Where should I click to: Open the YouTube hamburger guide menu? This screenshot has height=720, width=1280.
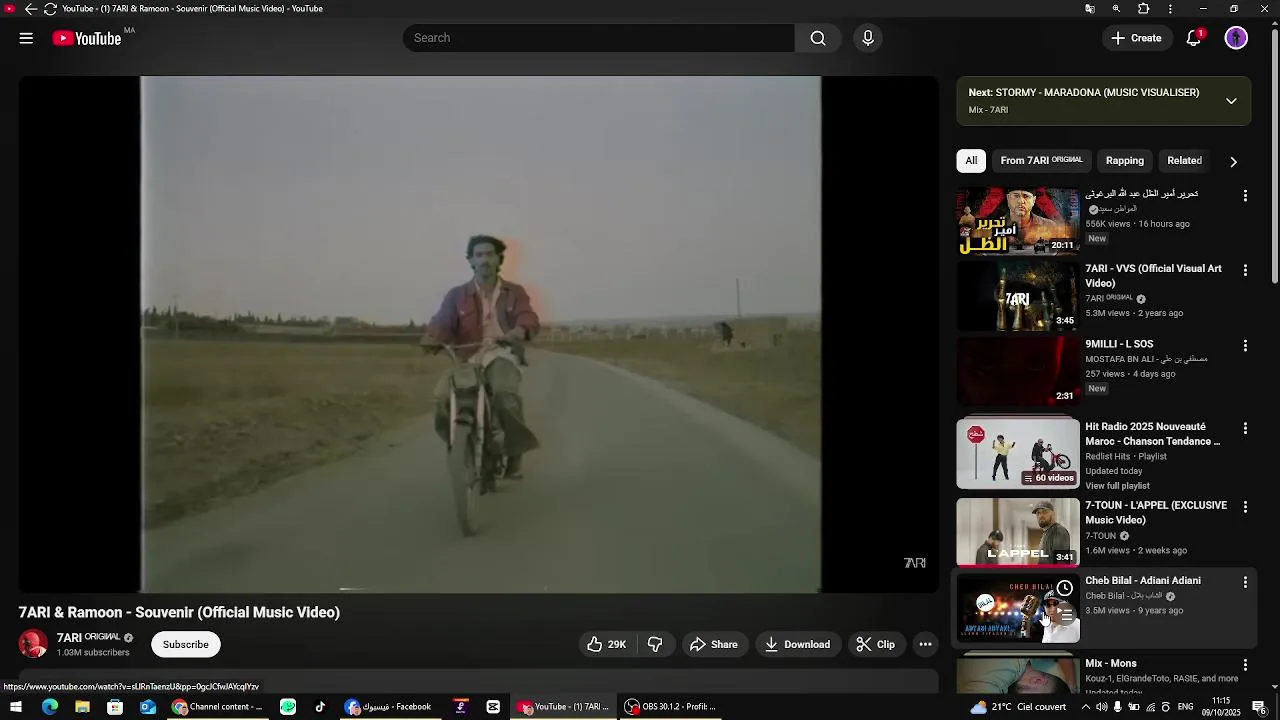tap(26, 38)
